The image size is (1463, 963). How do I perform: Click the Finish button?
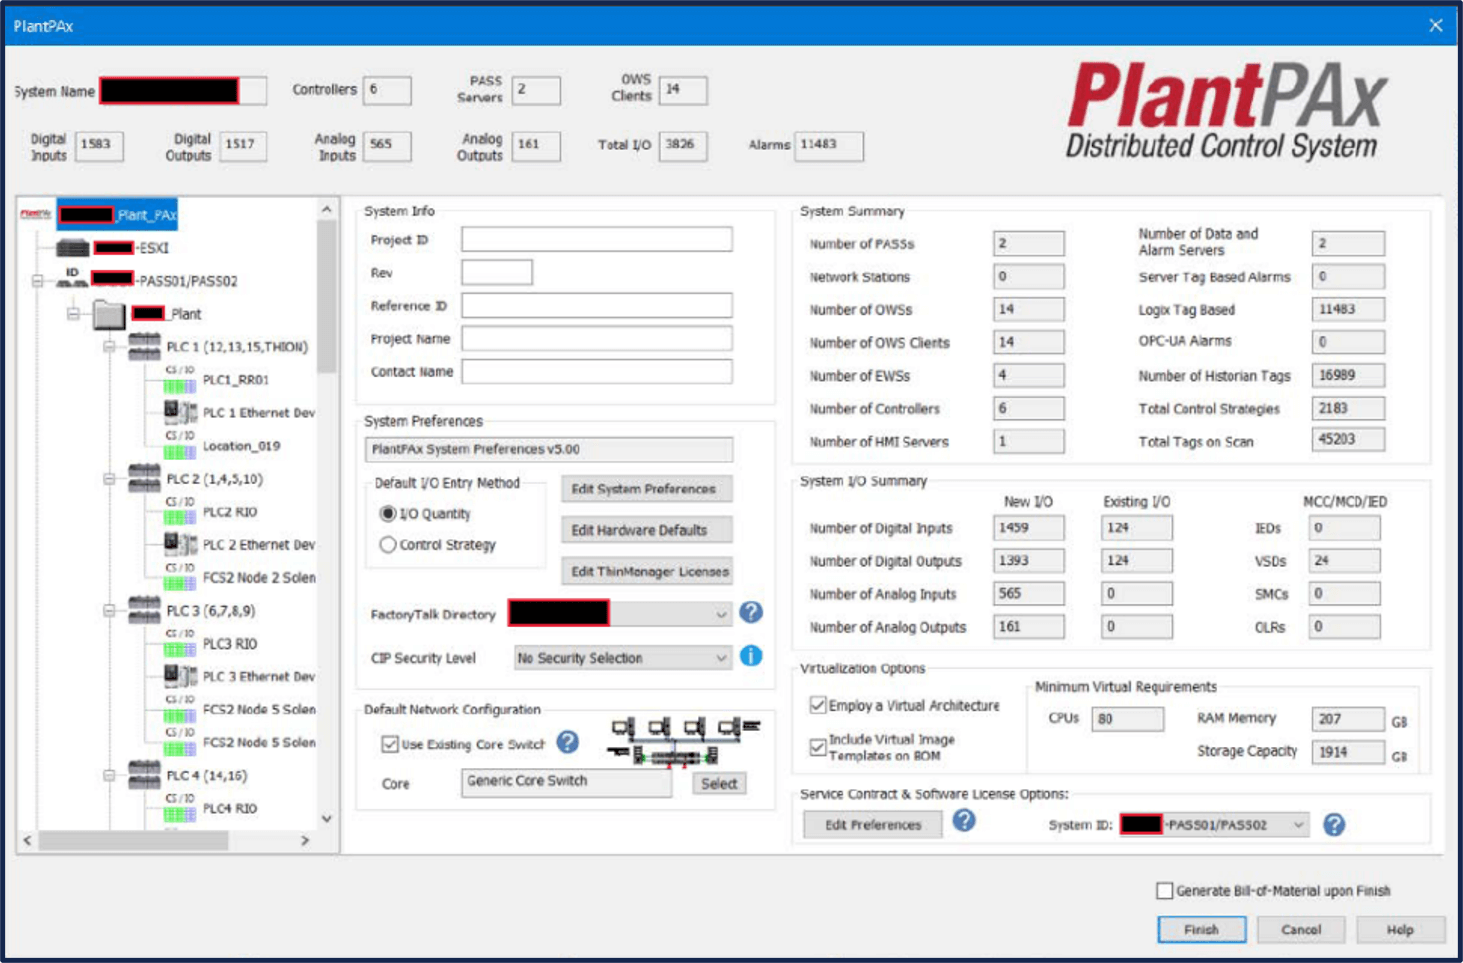point(1201,929)
